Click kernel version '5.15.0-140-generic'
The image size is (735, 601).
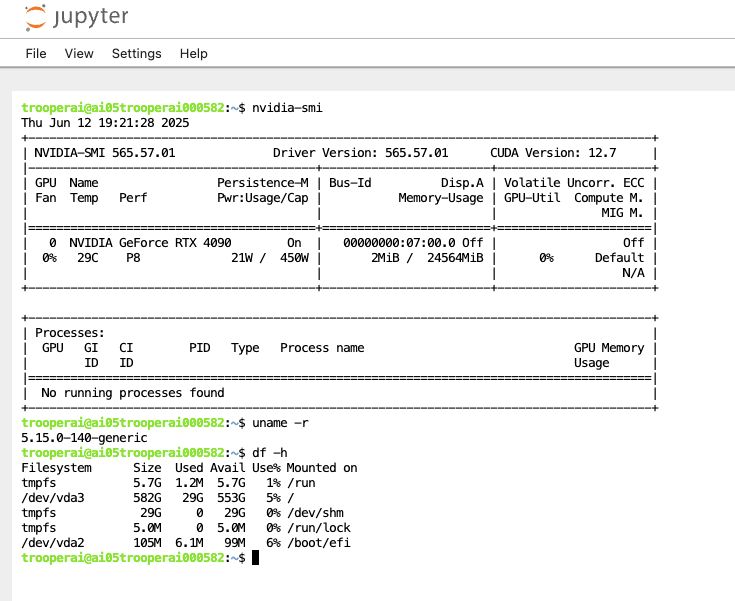(84, 438)
